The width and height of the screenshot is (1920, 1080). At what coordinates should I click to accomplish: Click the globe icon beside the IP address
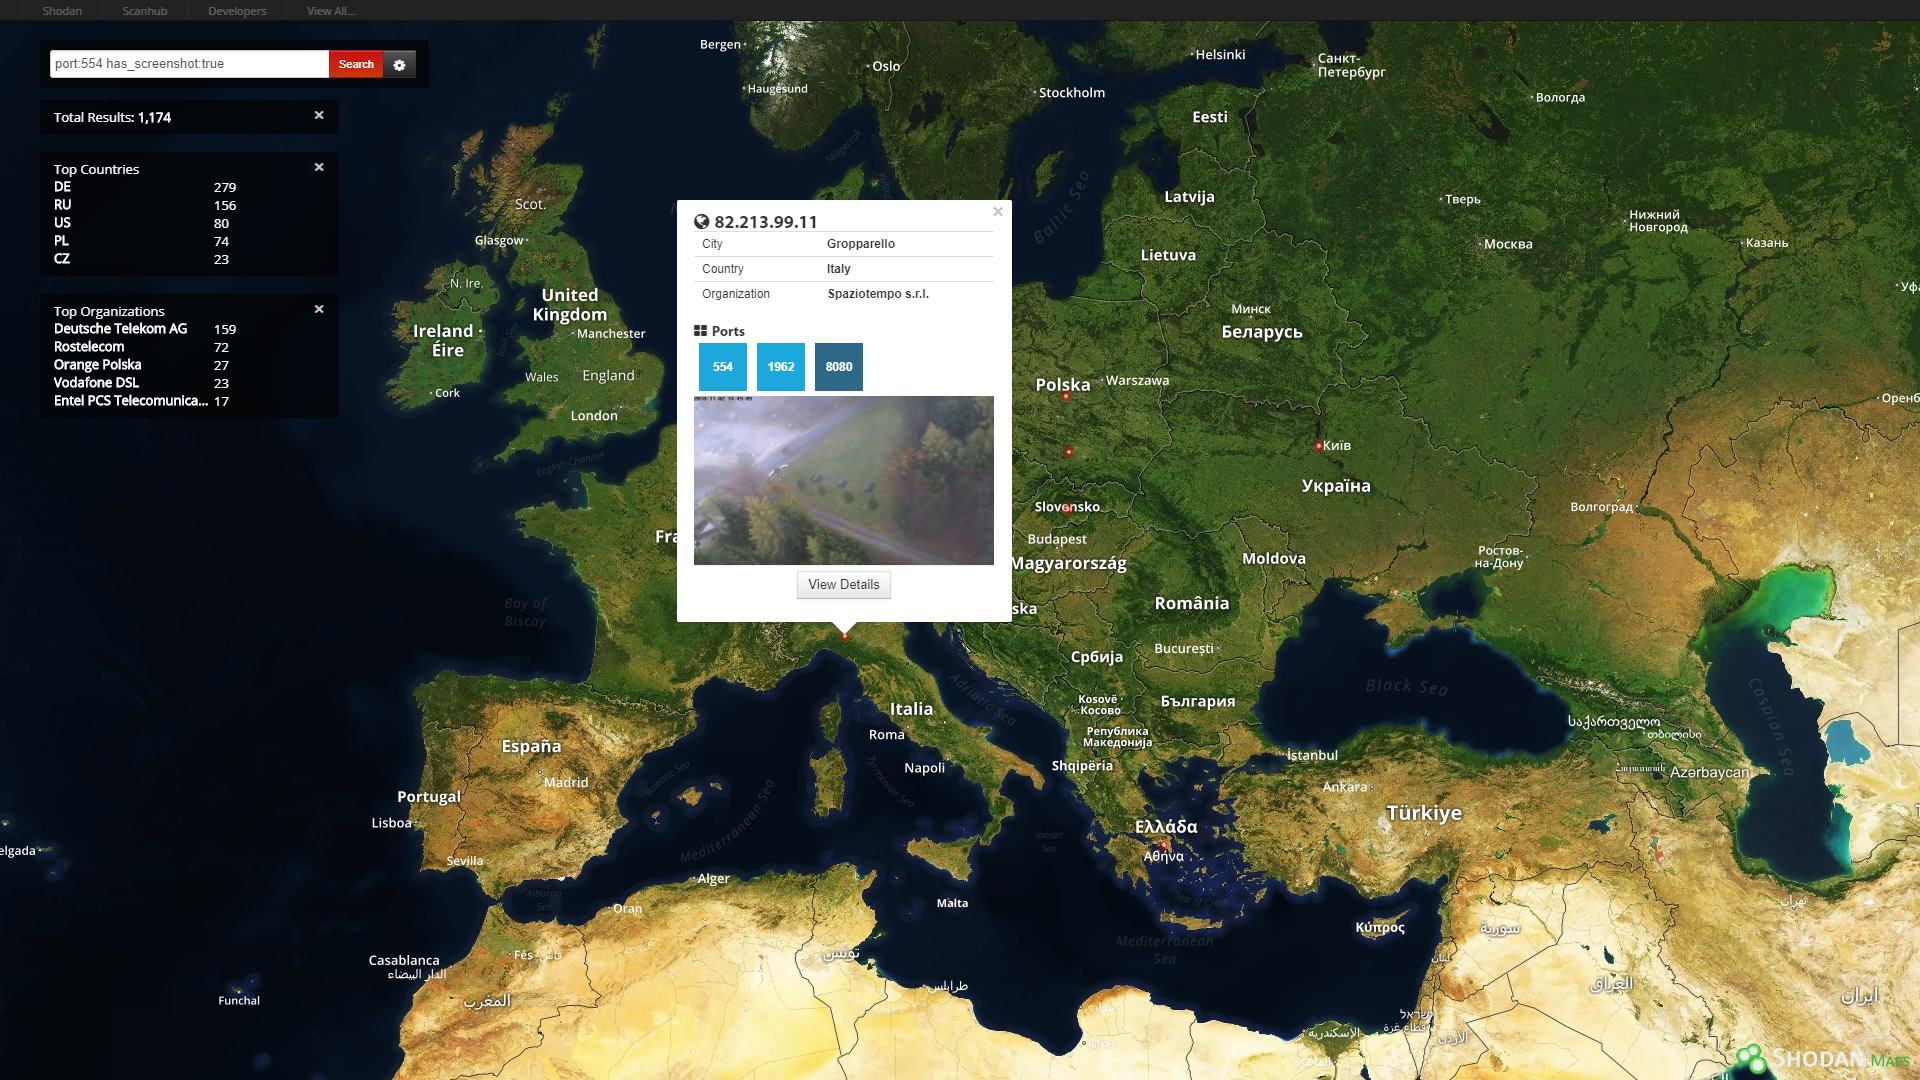(702, 222)
